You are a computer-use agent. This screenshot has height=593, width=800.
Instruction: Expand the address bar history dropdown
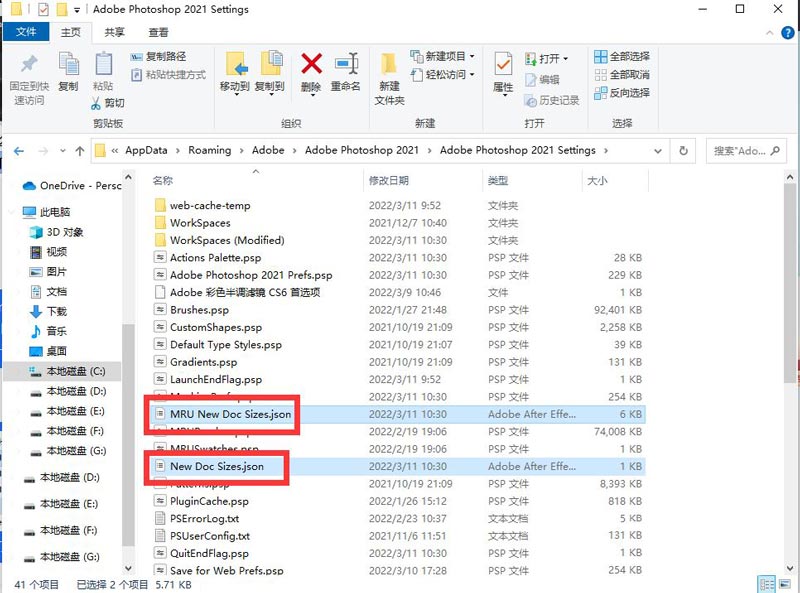(658, 151)
